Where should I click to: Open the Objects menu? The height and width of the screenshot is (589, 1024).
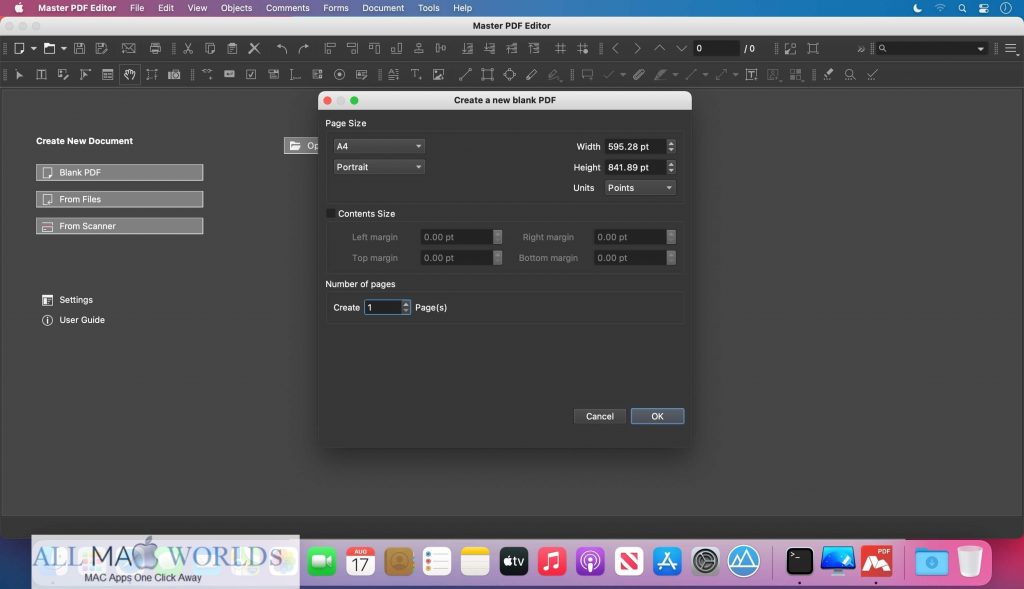coord(236,8)
